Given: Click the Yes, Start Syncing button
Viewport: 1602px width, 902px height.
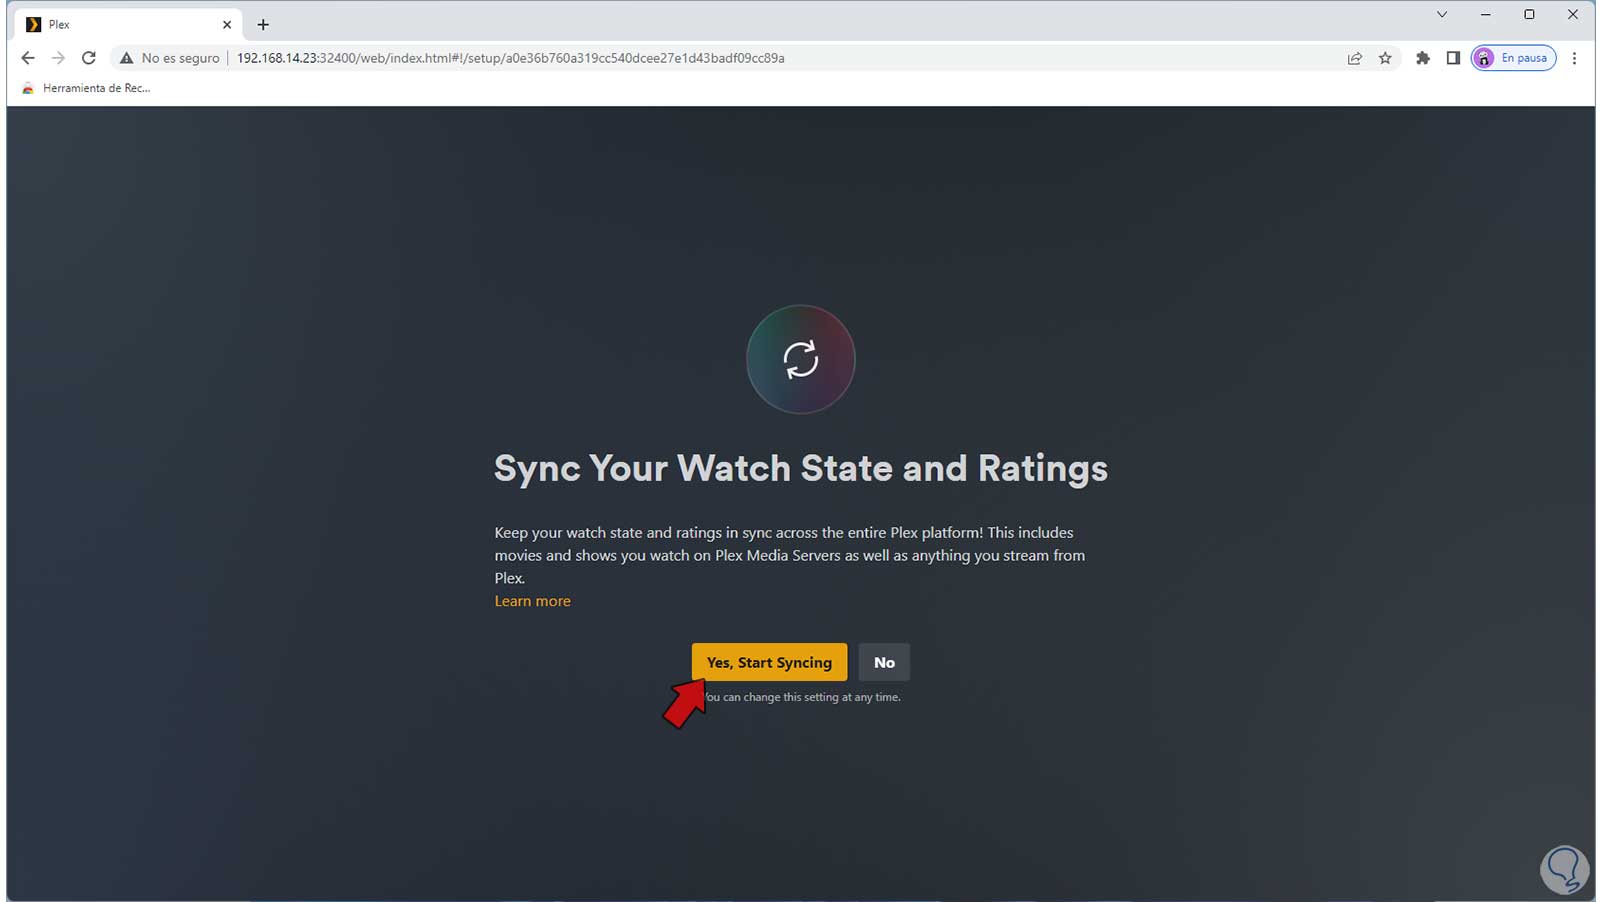Looking at the screenshot, I should click(769, 662).
